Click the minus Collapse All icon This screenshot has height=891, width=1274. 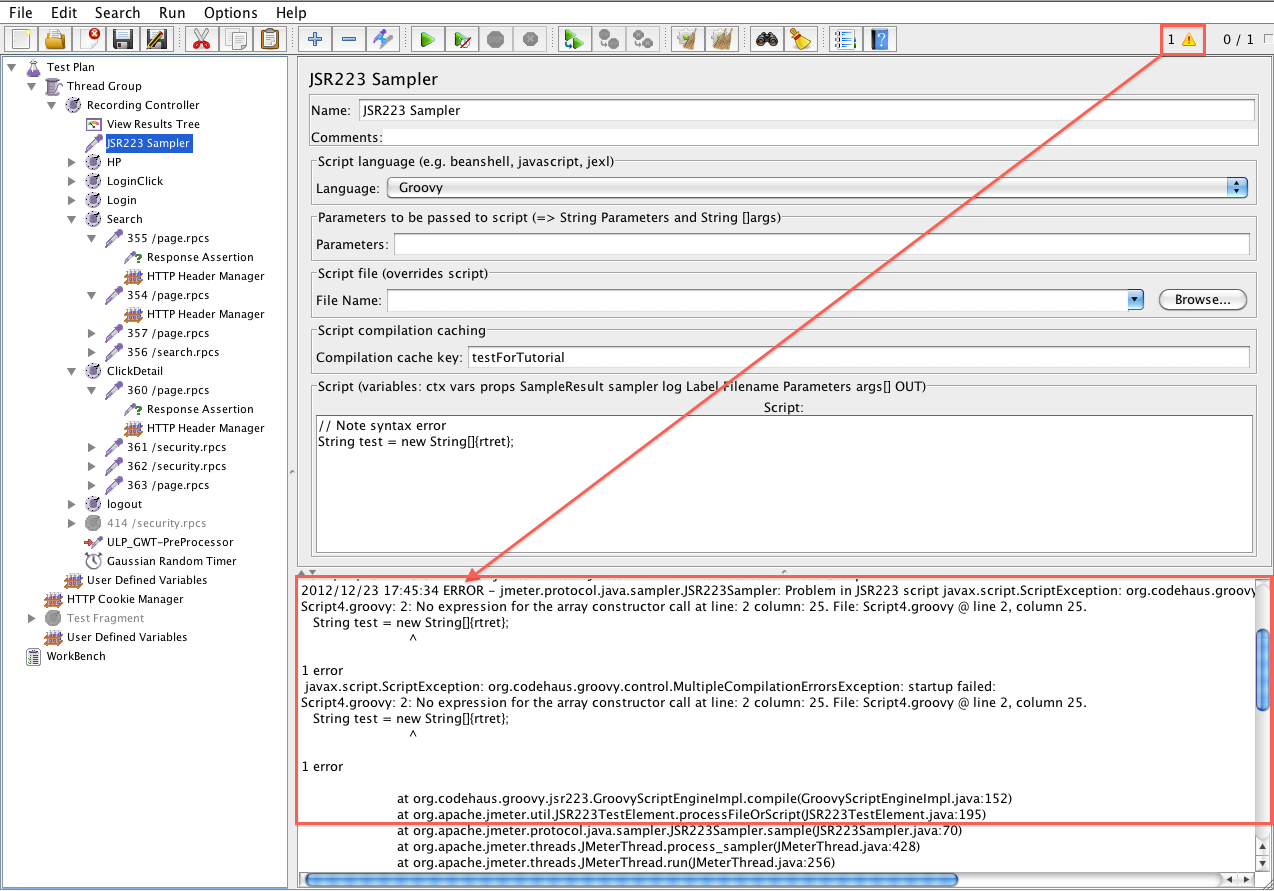coord(348,40)
